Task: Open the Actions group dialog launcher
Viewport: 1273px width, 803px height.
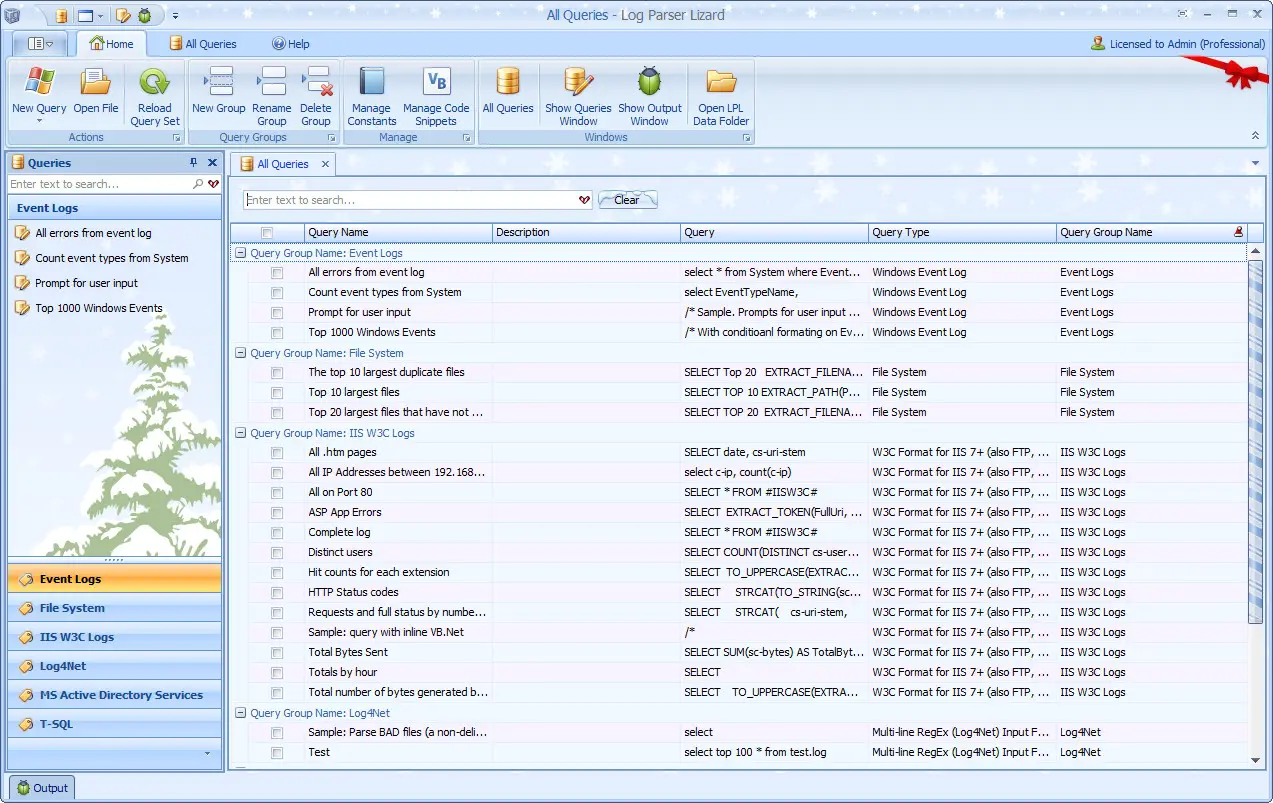Action: [176, 138]
